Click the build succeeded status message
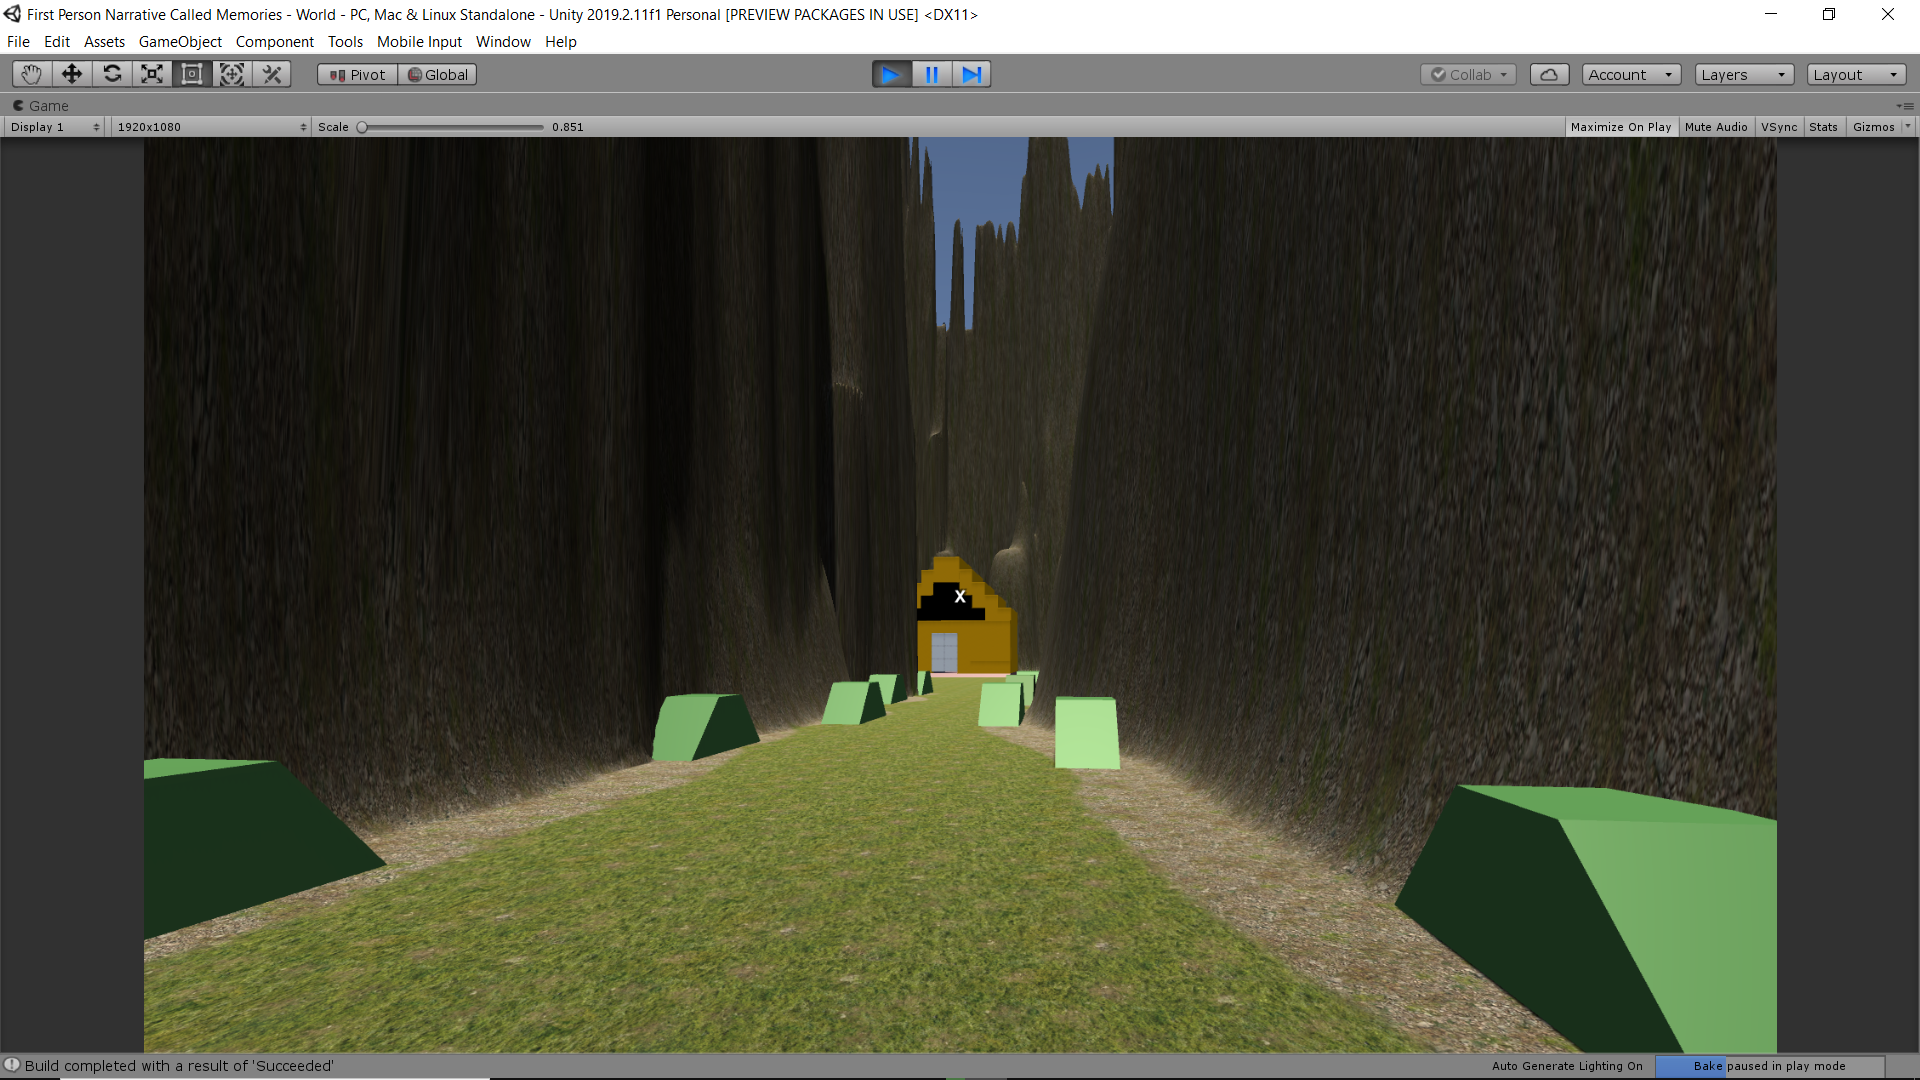The image size is (1920, 1080). tap(179, 1066)
